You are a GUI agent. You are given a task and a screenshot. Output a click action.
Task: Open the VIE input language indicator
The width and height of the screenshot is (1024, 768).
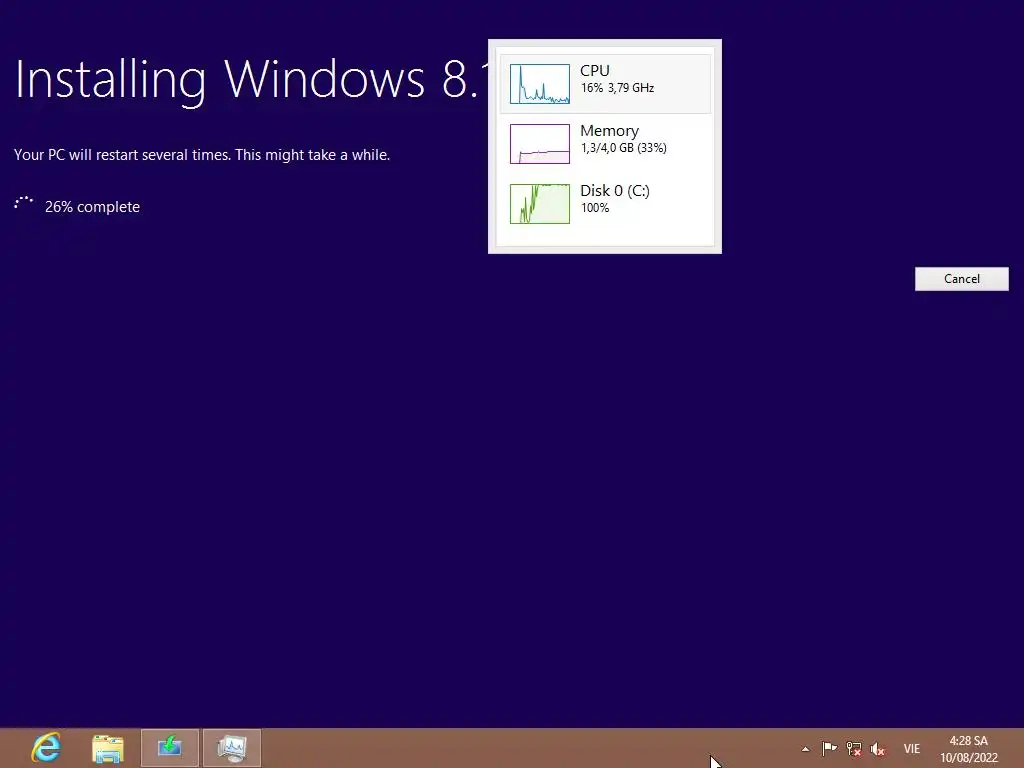pos(912,748)
